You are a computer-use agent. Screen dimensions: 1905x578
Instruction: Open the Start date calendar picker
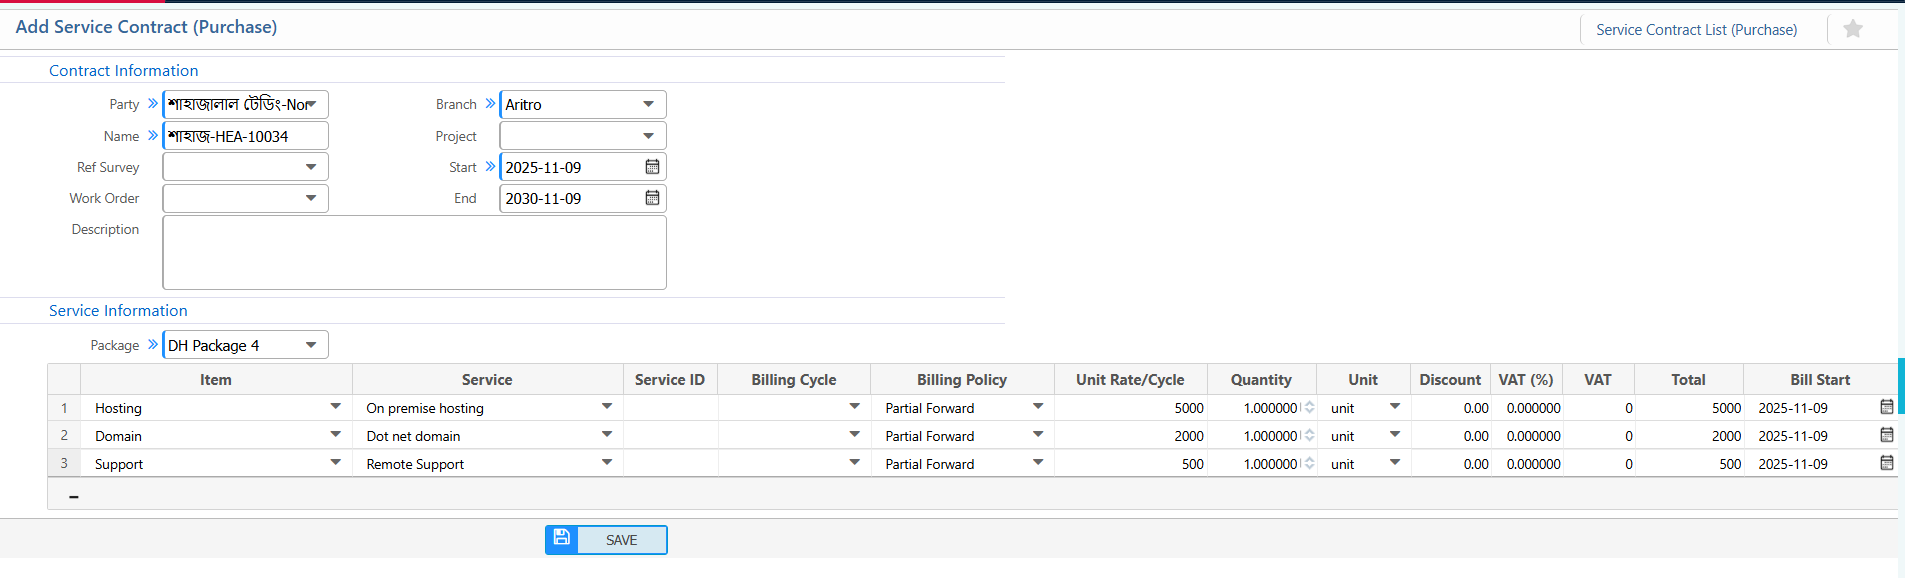652,167
